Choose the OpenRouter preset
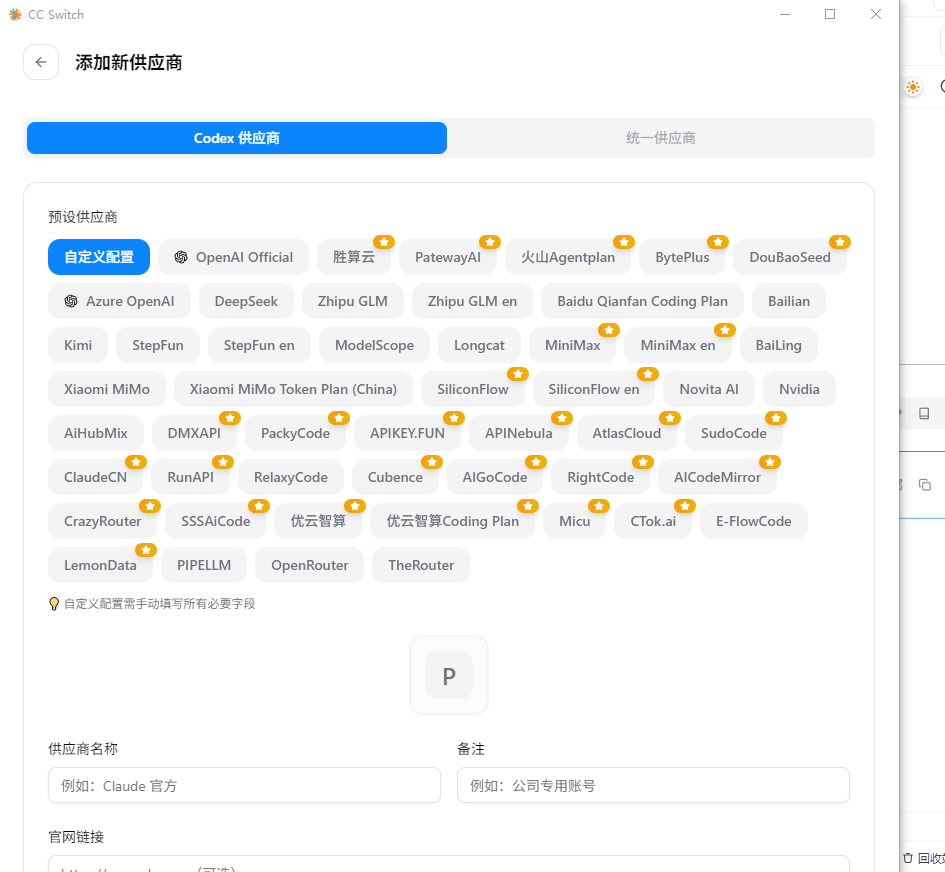Screen dimensions: 945x872 (x=310, y=565)
